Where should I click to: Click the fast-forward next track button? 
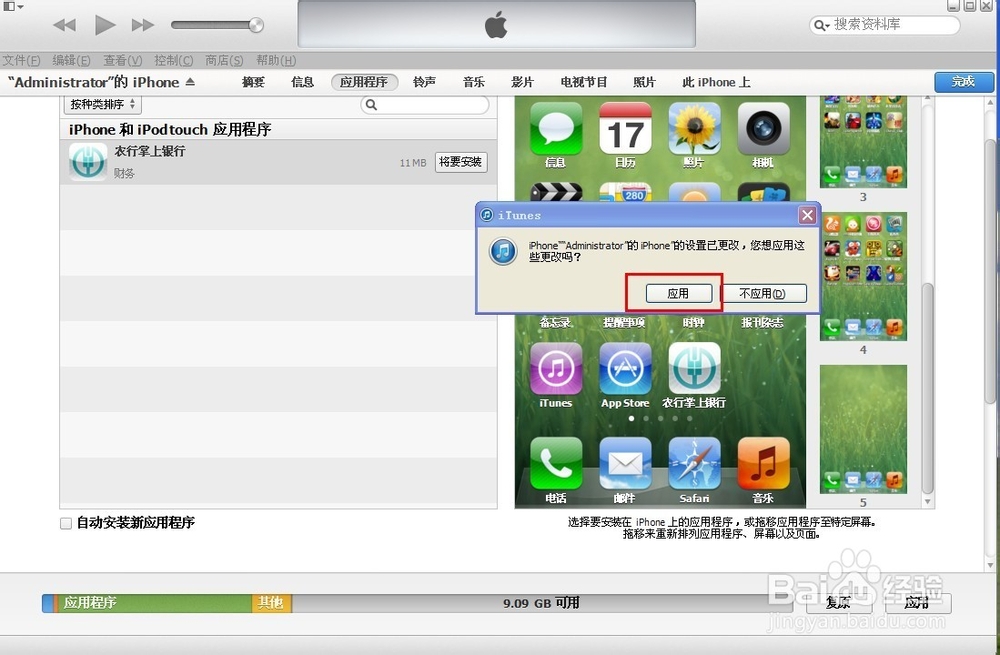[143, 25]
